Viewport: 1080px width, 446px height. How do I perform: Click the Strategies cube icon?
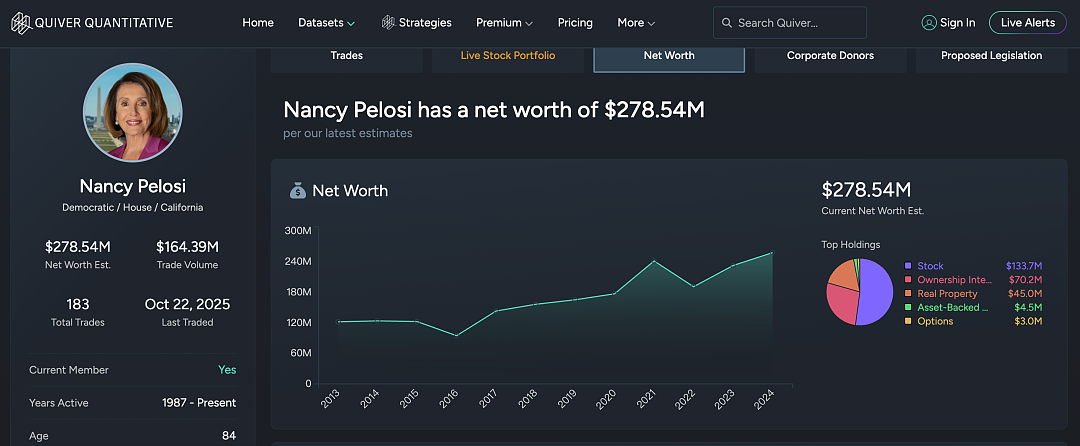tap(388, 23)
